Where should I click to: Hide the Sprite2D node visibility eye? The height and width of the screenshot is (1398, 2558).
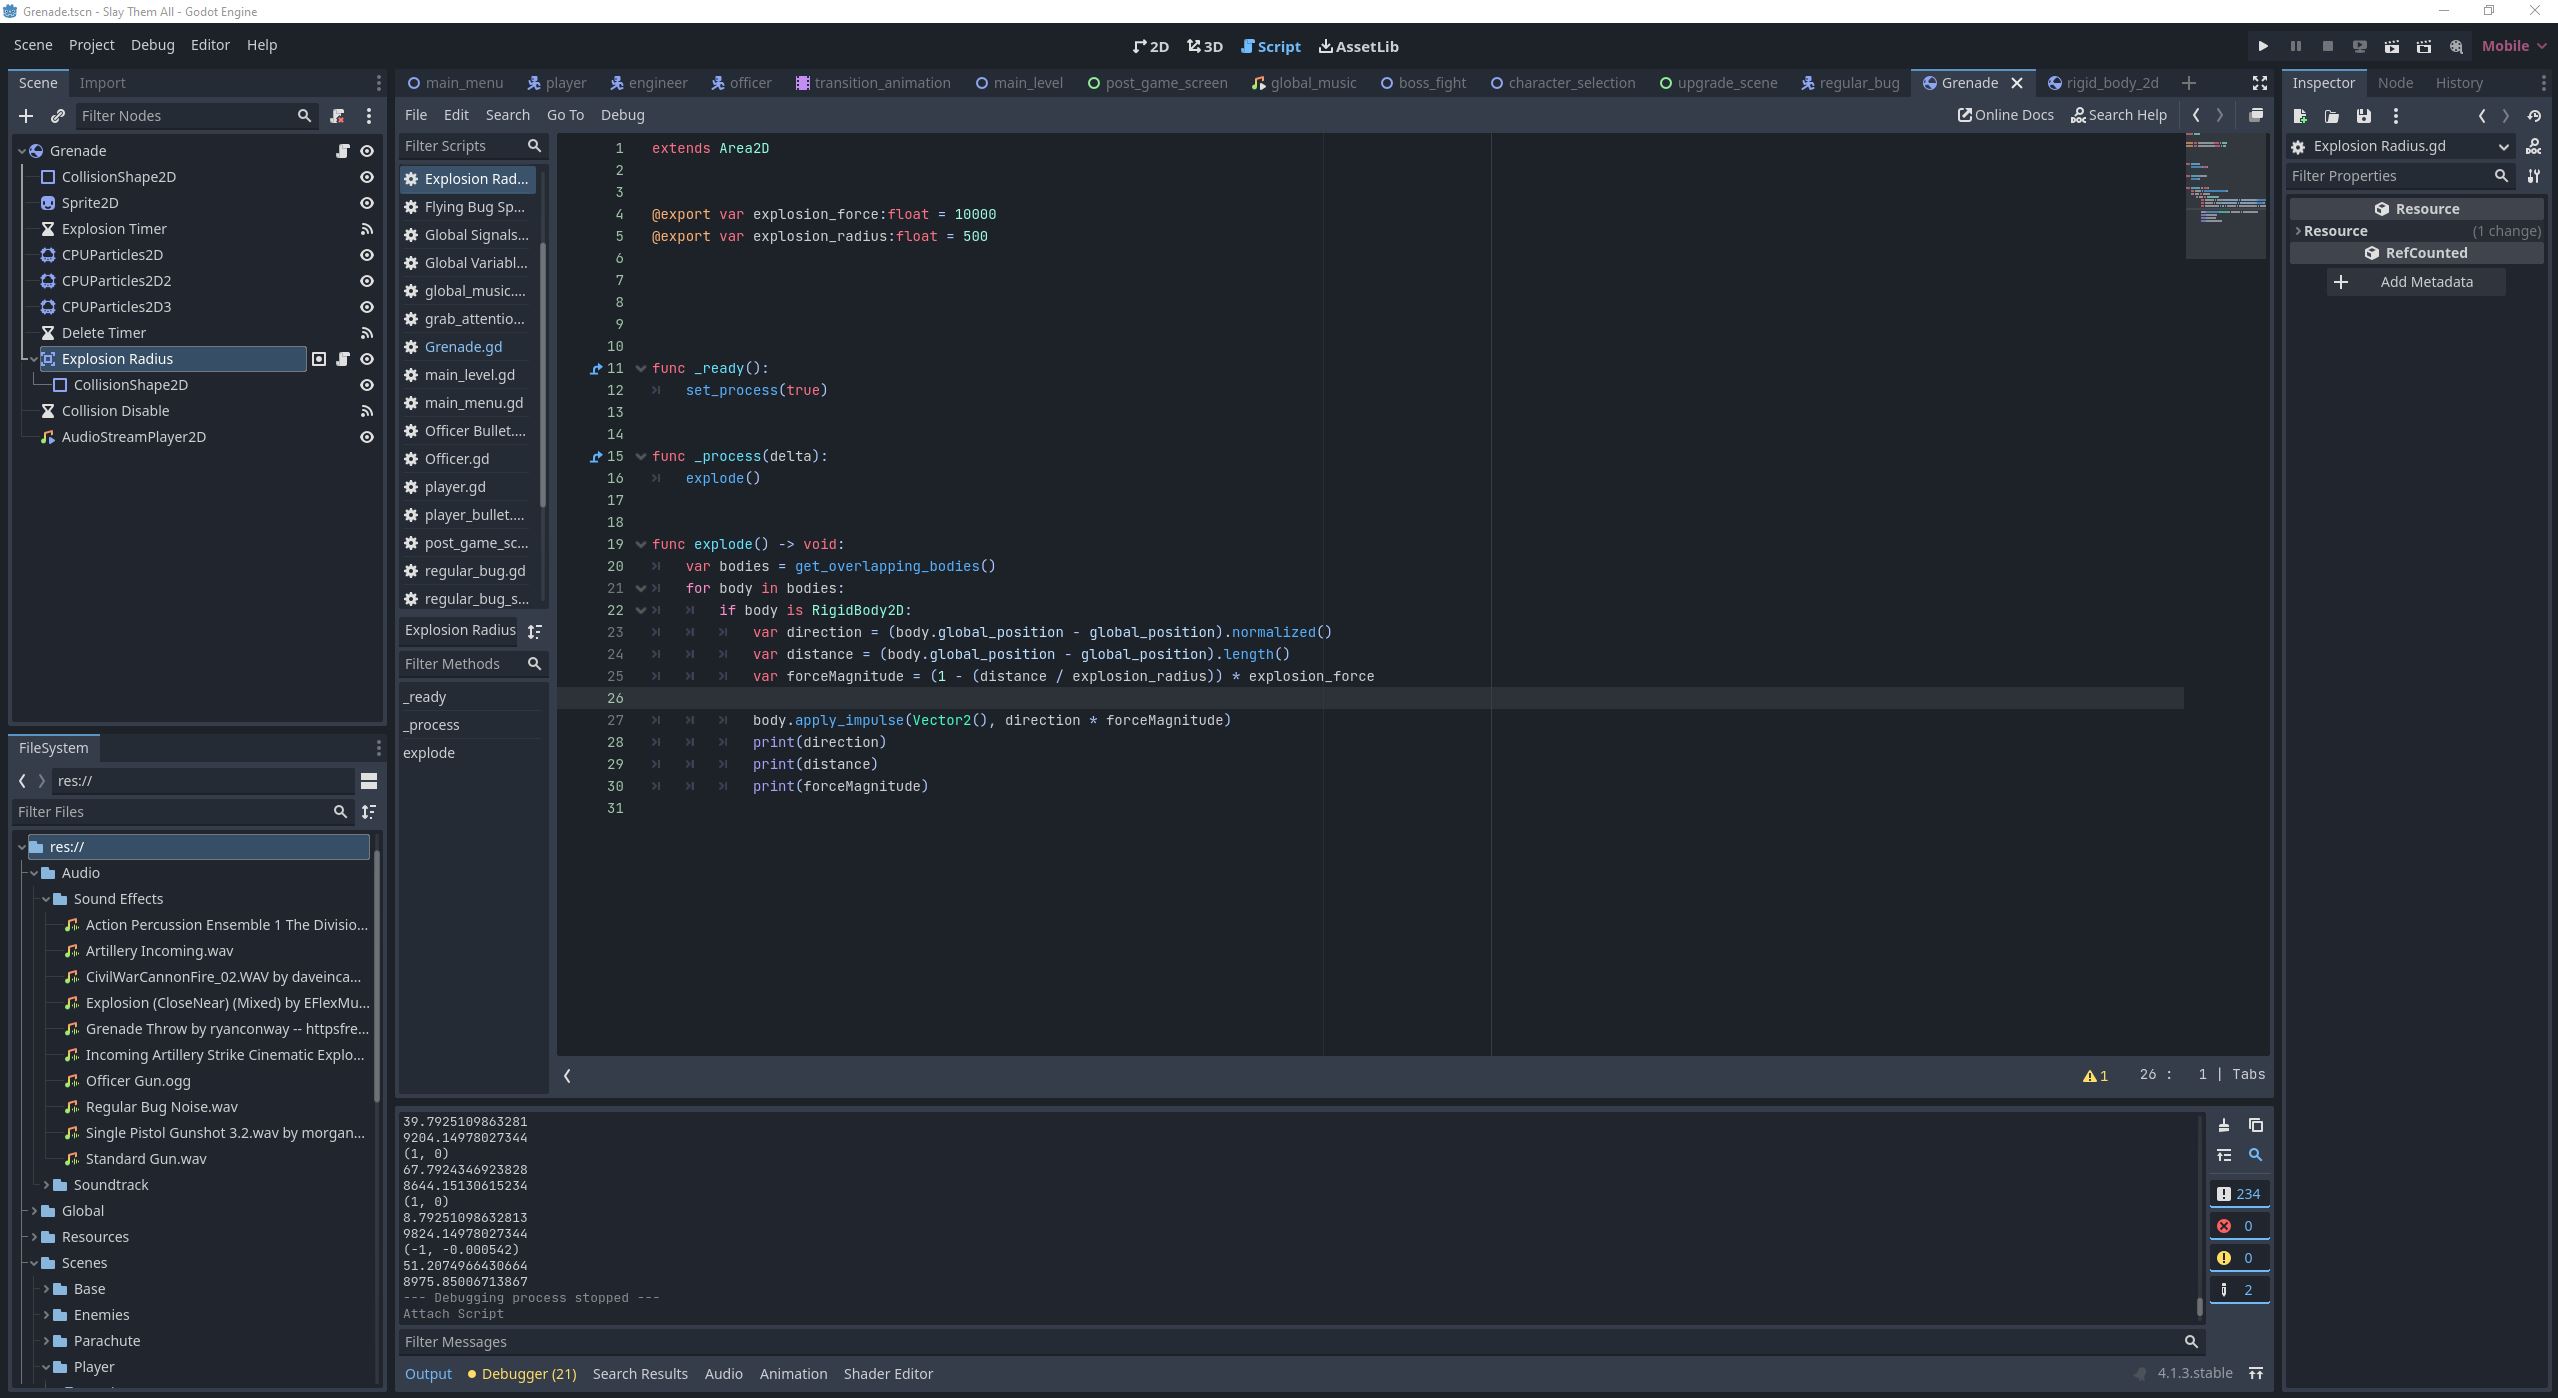[367, 203]
